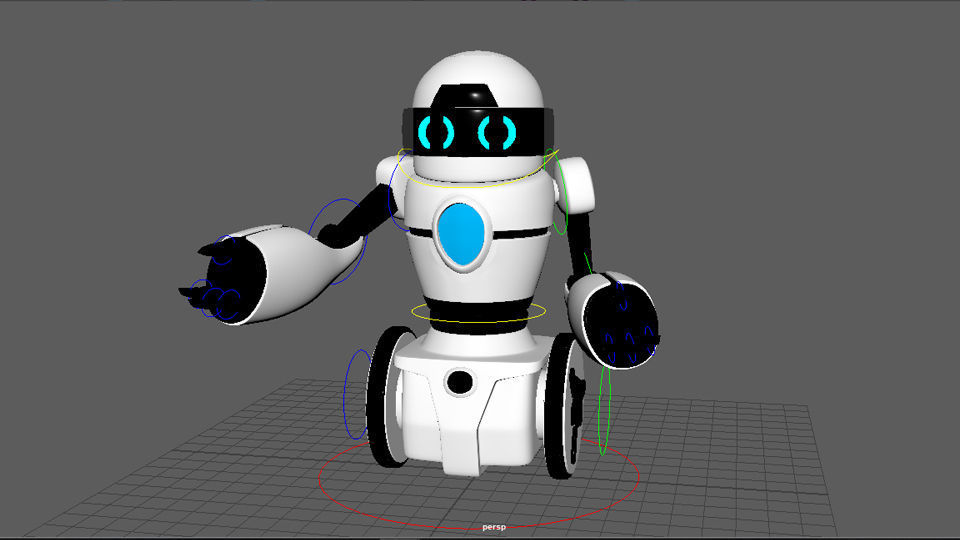Click the persp camera label
Image resolution: width=960 pixels, height=540 pixels.
point(494,527)
